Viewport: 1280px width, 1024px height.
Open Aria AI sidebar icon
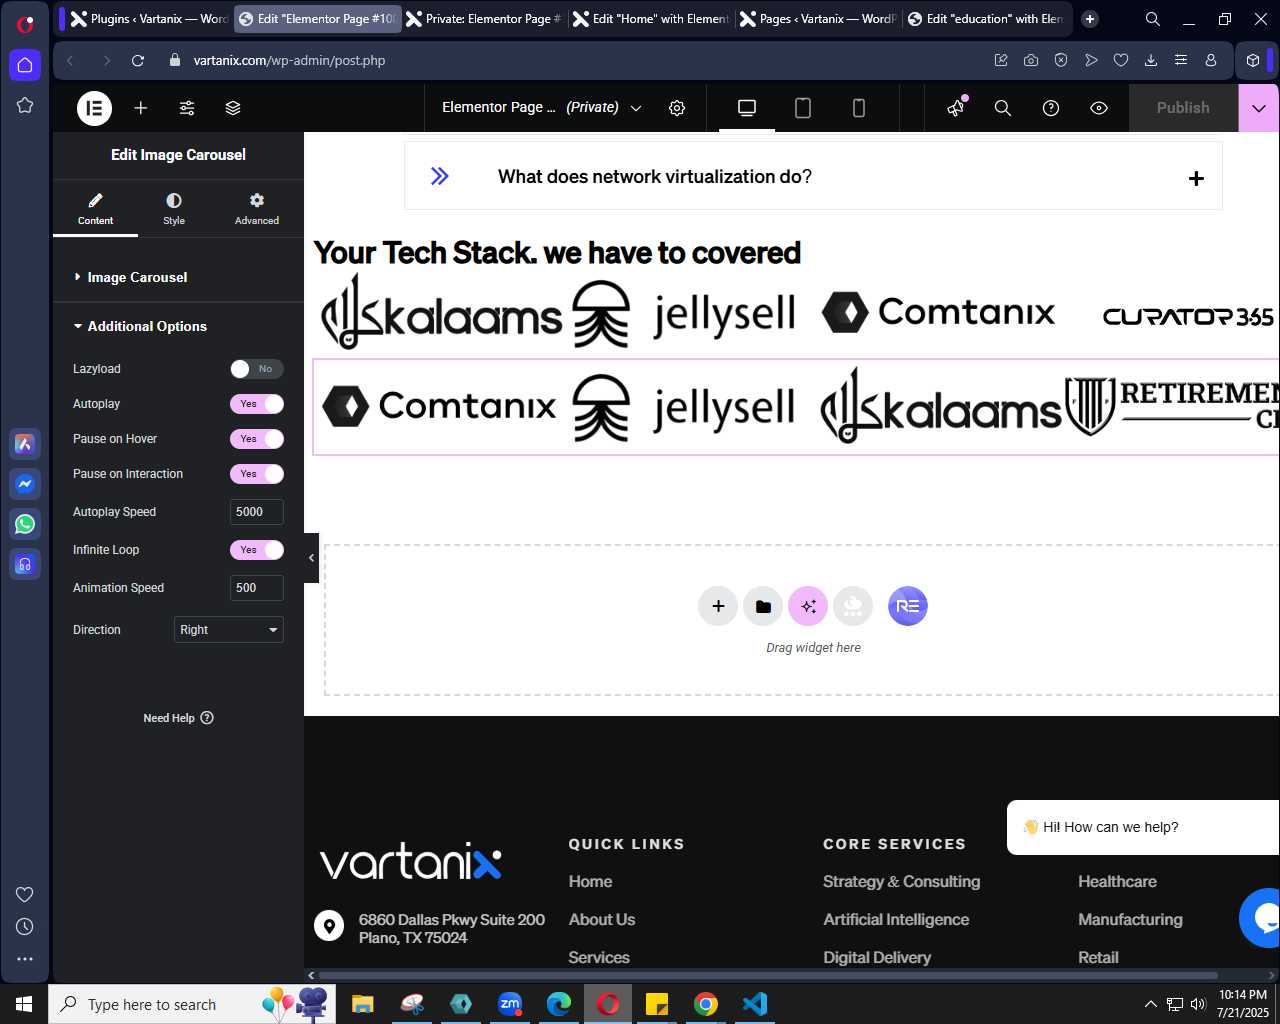click(25, 444)
